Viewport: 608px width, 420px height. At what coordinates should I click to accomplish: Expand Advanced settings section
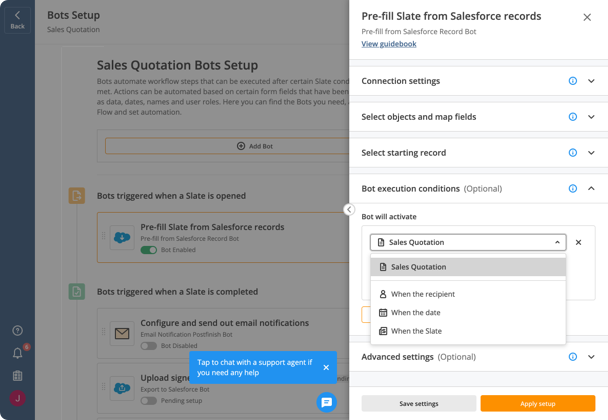click(x=591, y=357)
